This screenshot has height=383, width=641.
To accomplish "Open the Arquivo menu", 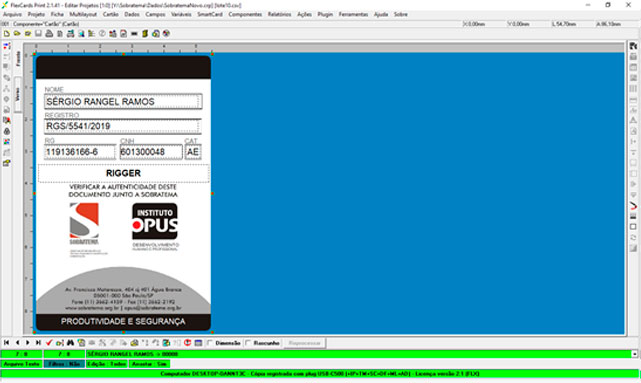I will point(13,14).
